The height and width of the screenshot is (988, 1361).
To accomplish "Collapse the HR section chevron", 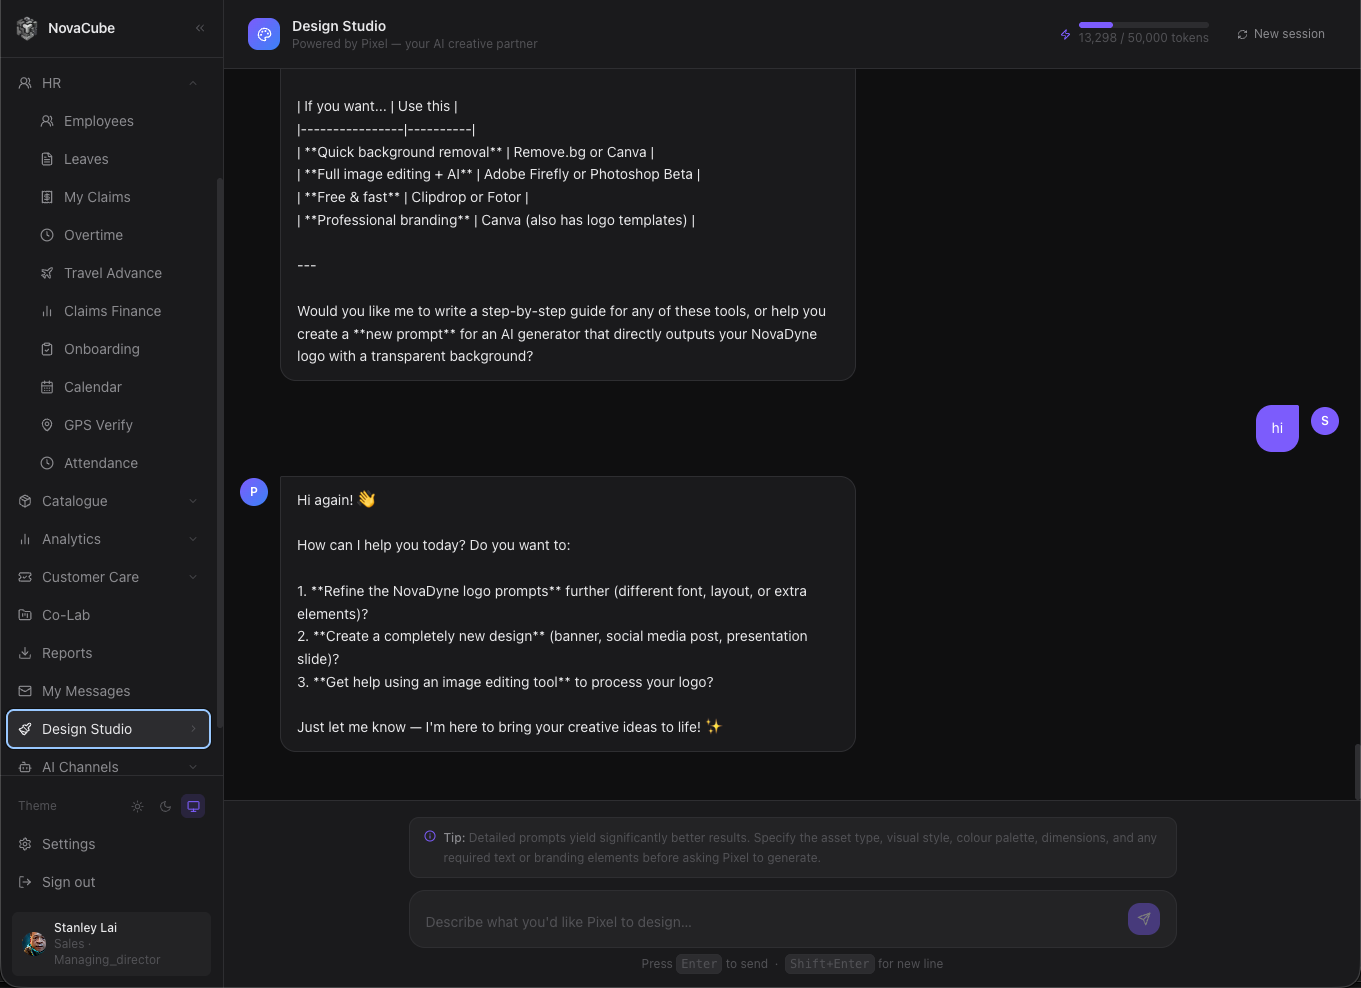I will tap(193, 83).
